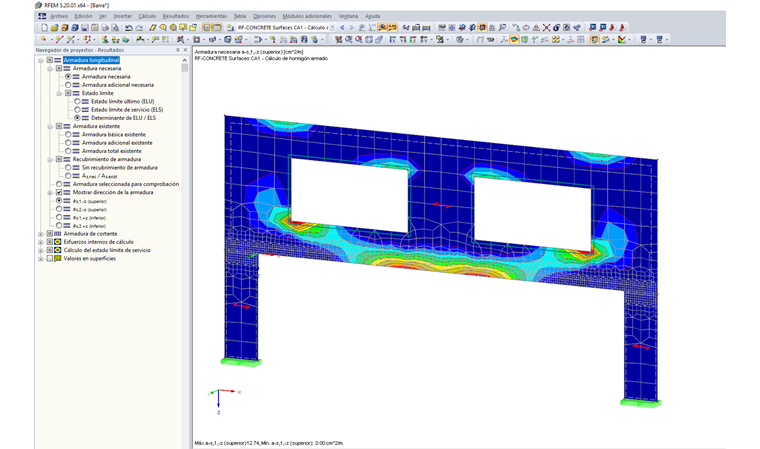Expand Esfuerzos internos de cálculo node
760x449 pixels.
point(41,242)
